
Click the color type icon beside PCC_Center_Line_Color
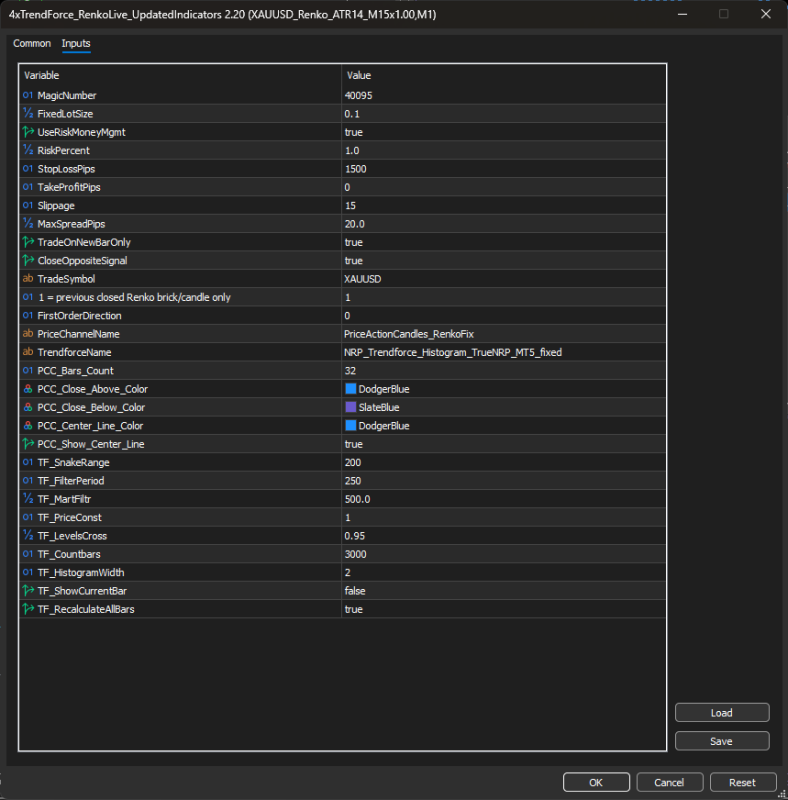[x=28, y=426]
